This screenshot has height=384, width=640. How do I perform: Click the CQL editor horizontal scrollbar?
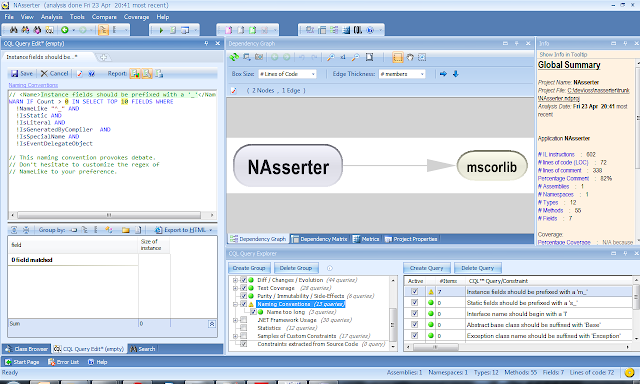pos(109,215)
